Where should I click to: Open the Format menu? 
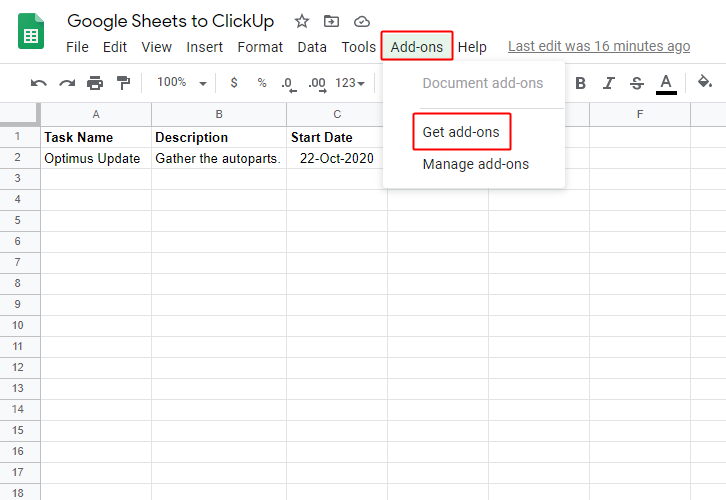pyautogui.click(x=260, y=47)
